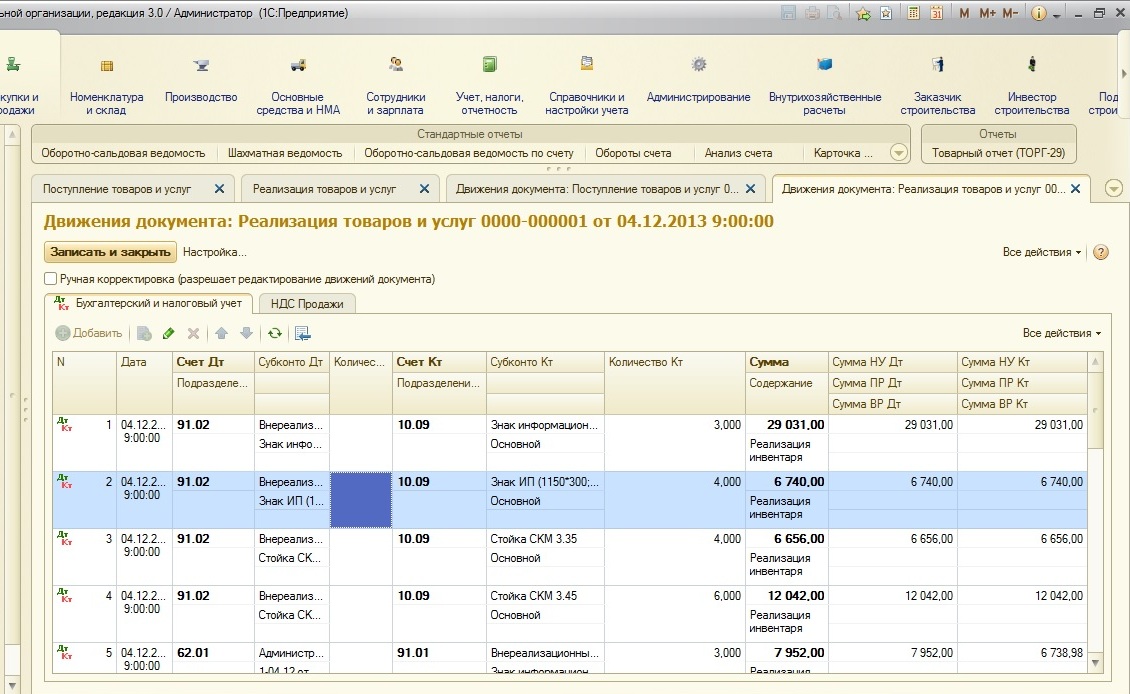
Task: Click the green pencil edit icon
Action: 168,333
